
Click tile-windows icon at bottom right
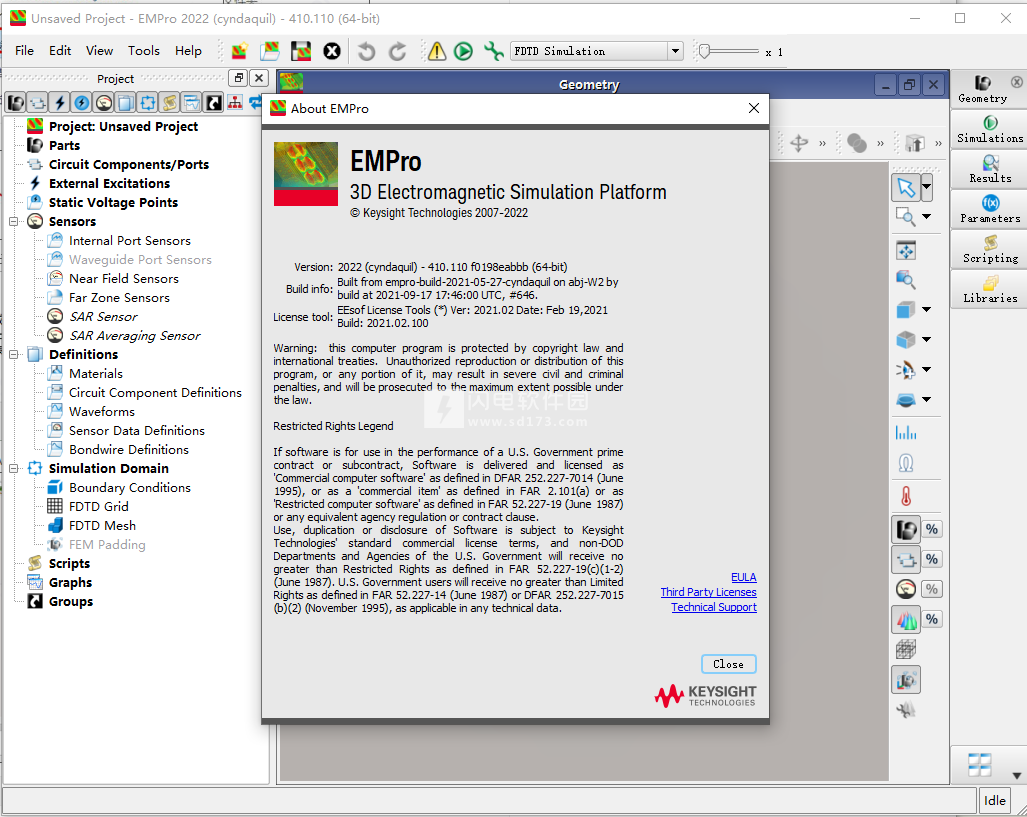[980, 765]
